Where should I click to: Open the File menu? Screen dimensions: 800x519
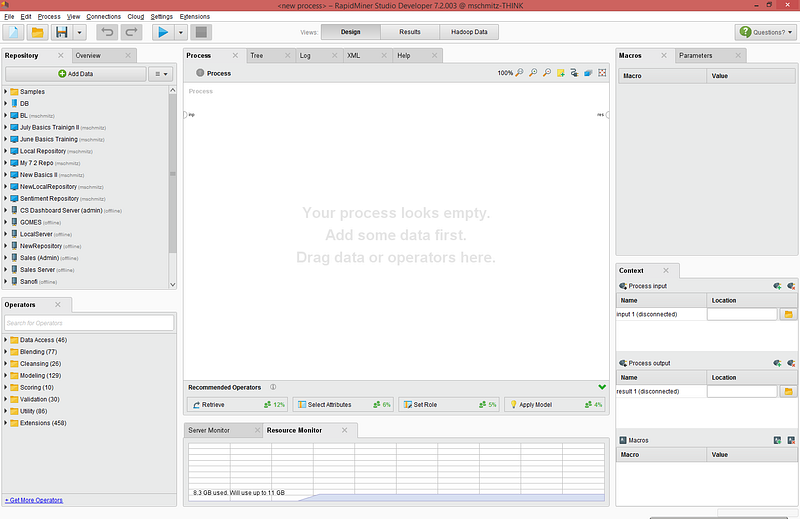click(9, 16)
